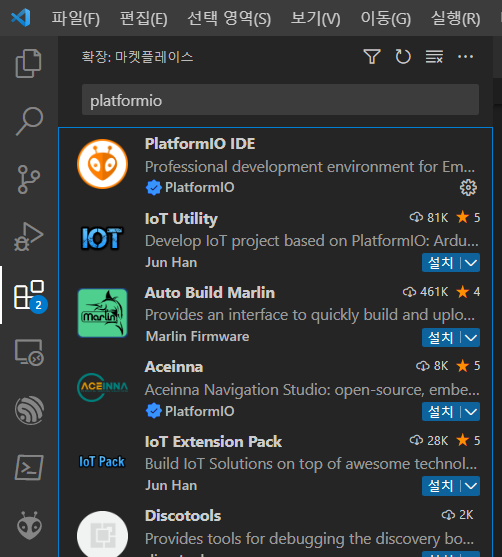Click the 확장: 마켓플레이스 panel header
The height and width of the screenshot is (557, 502).
(137, 57)
